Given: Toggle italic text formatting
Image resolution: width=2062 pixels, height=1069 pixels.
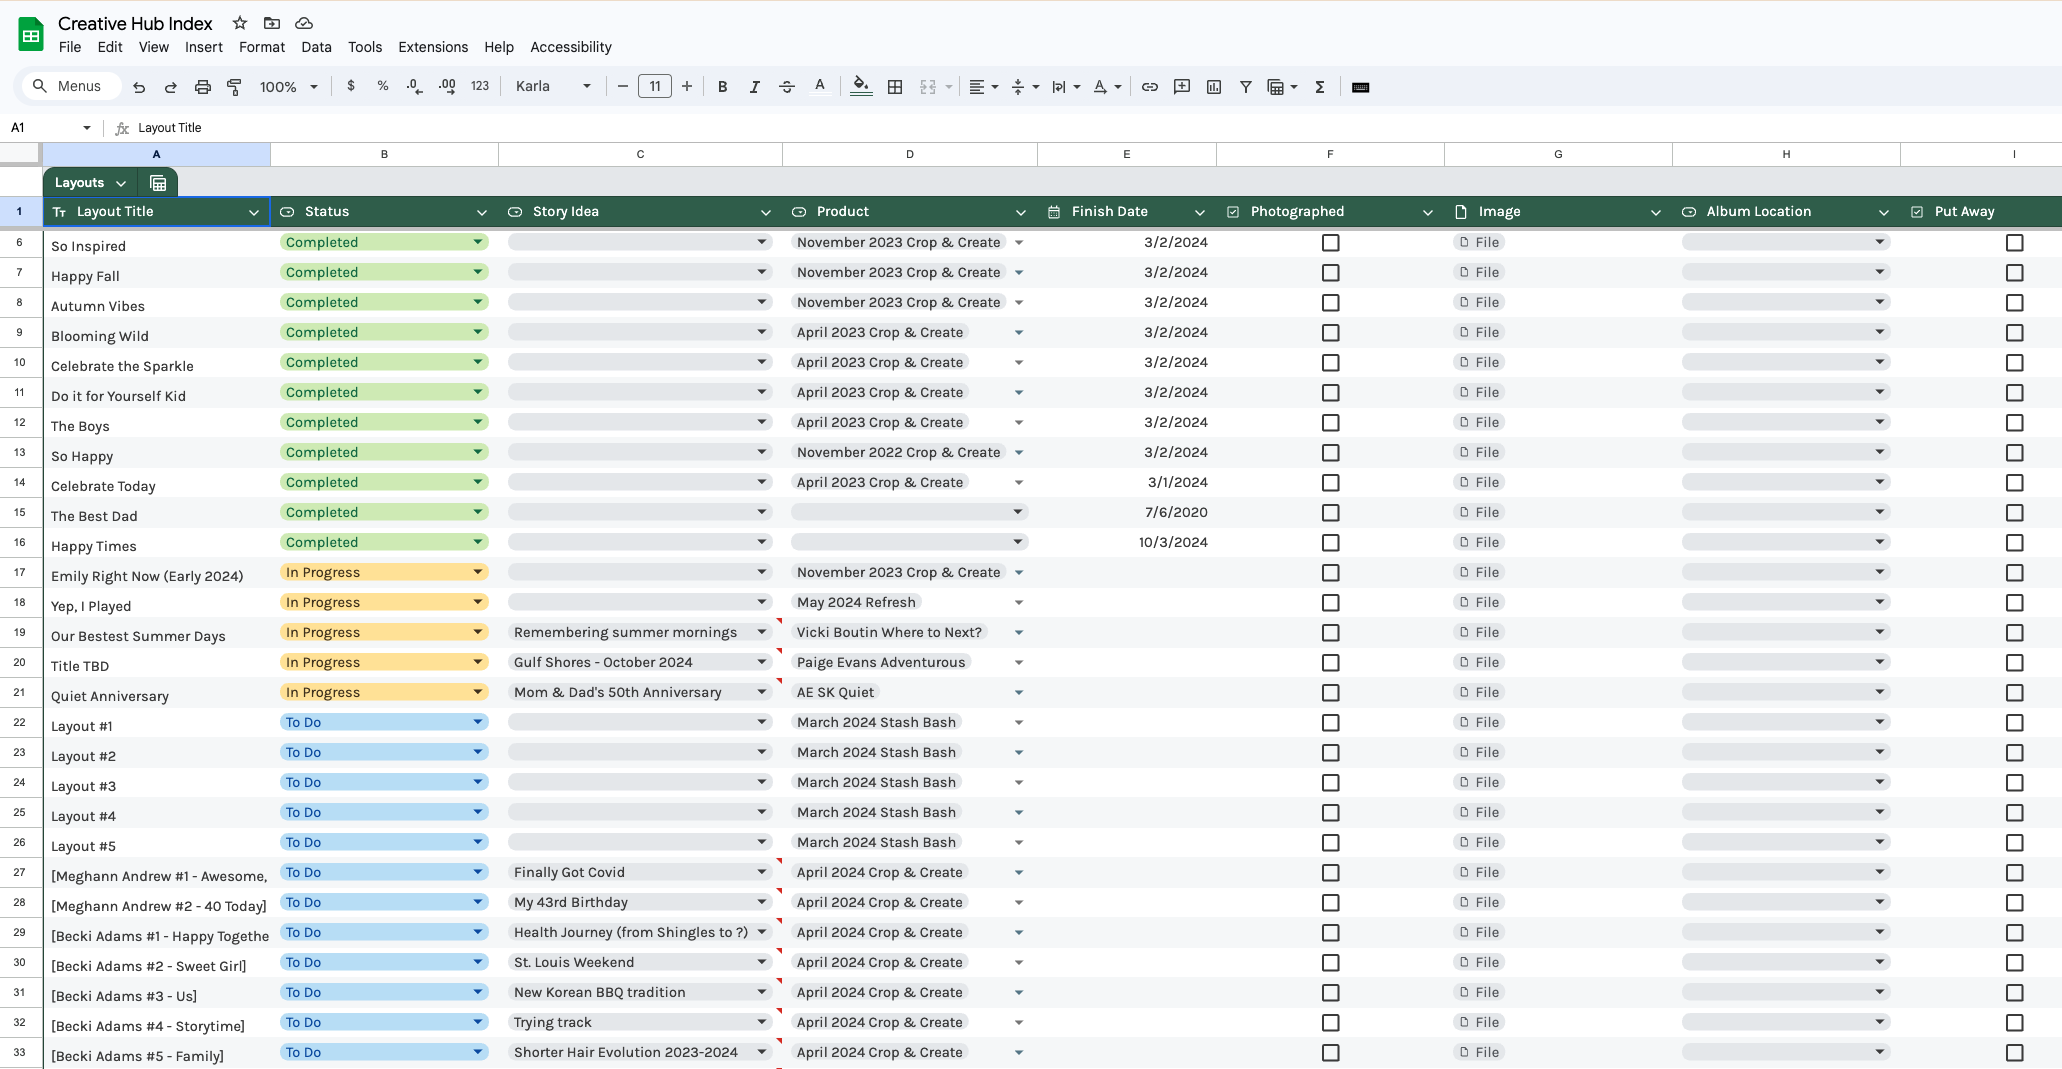Looking at the screenshot, I should (x=754, y=87).
